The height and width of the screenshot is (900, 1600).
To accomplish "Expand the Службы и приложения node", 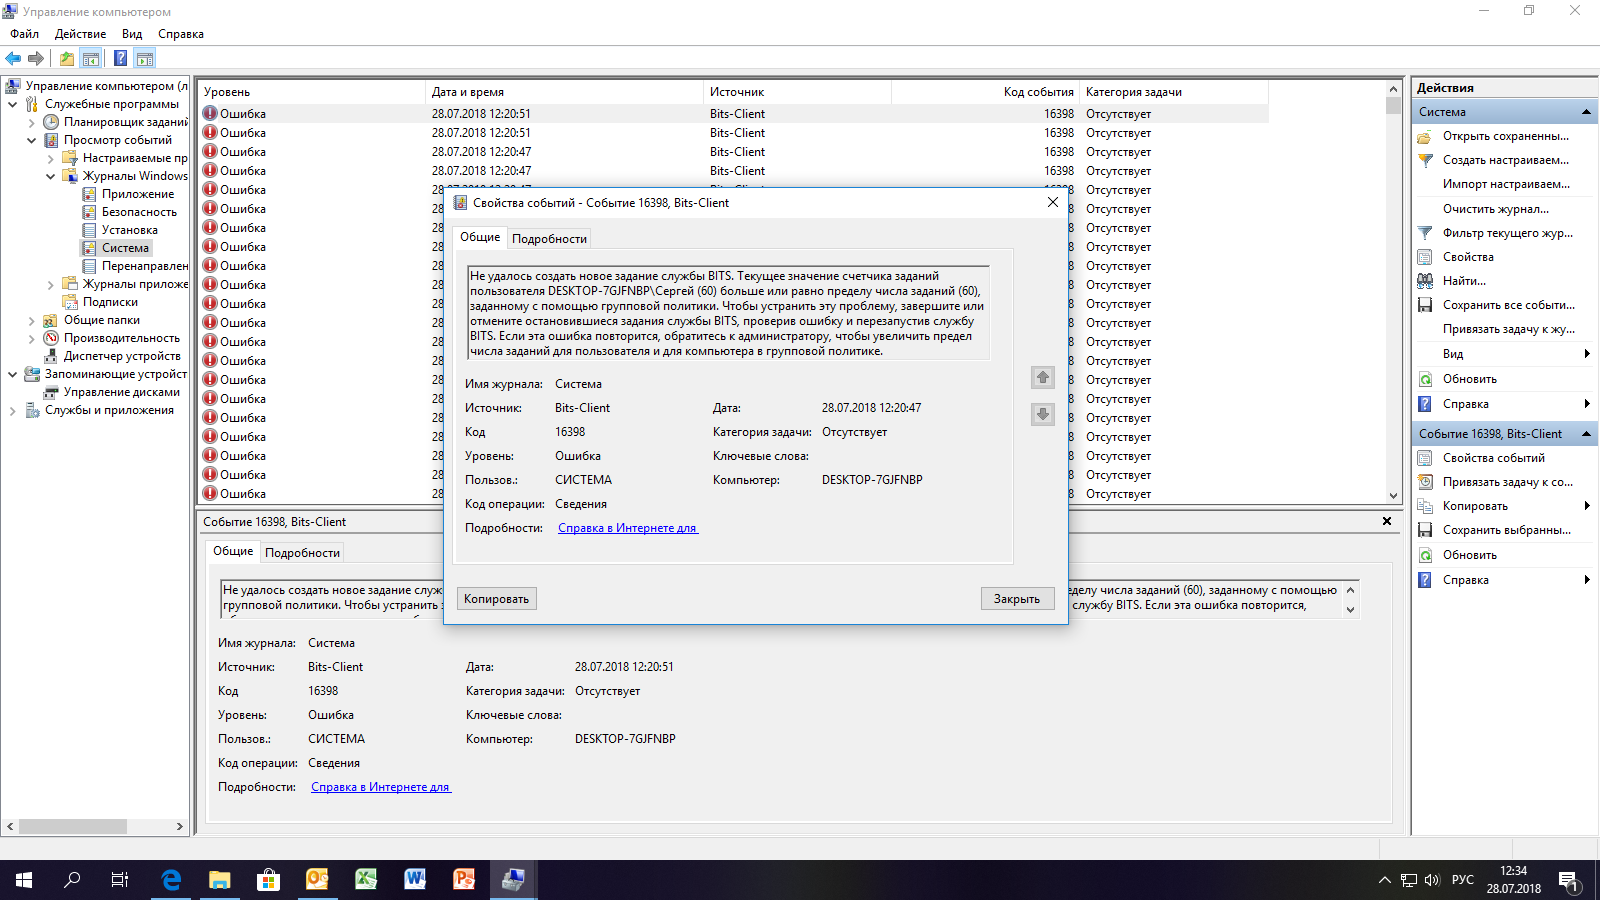I will pyautogui.click(x=13, y=410).
